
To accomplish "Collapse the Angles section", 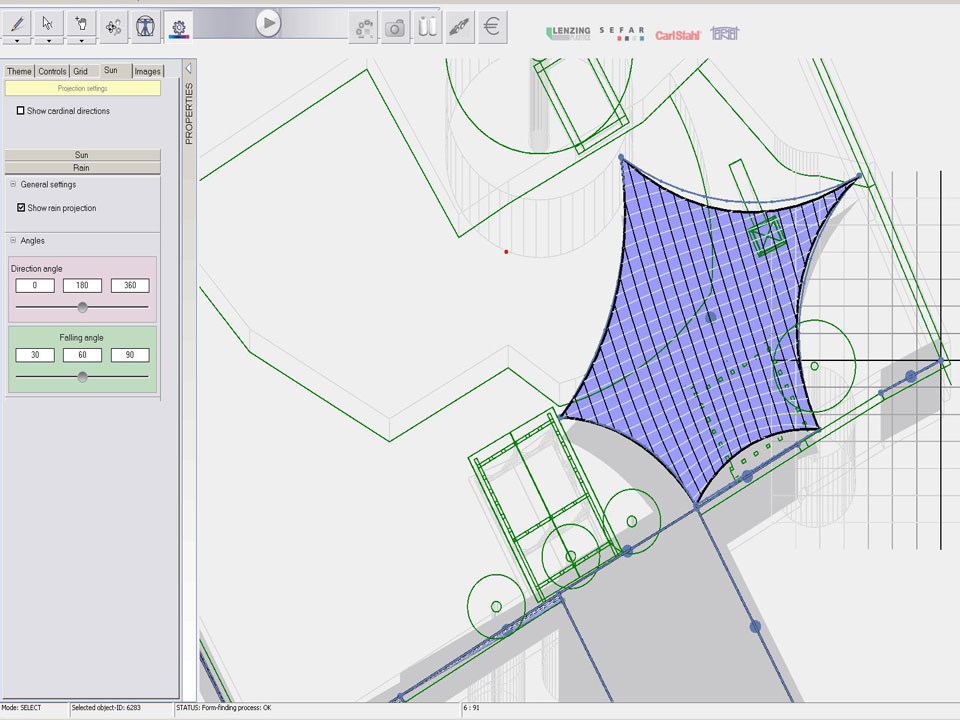I will point(13,241).
